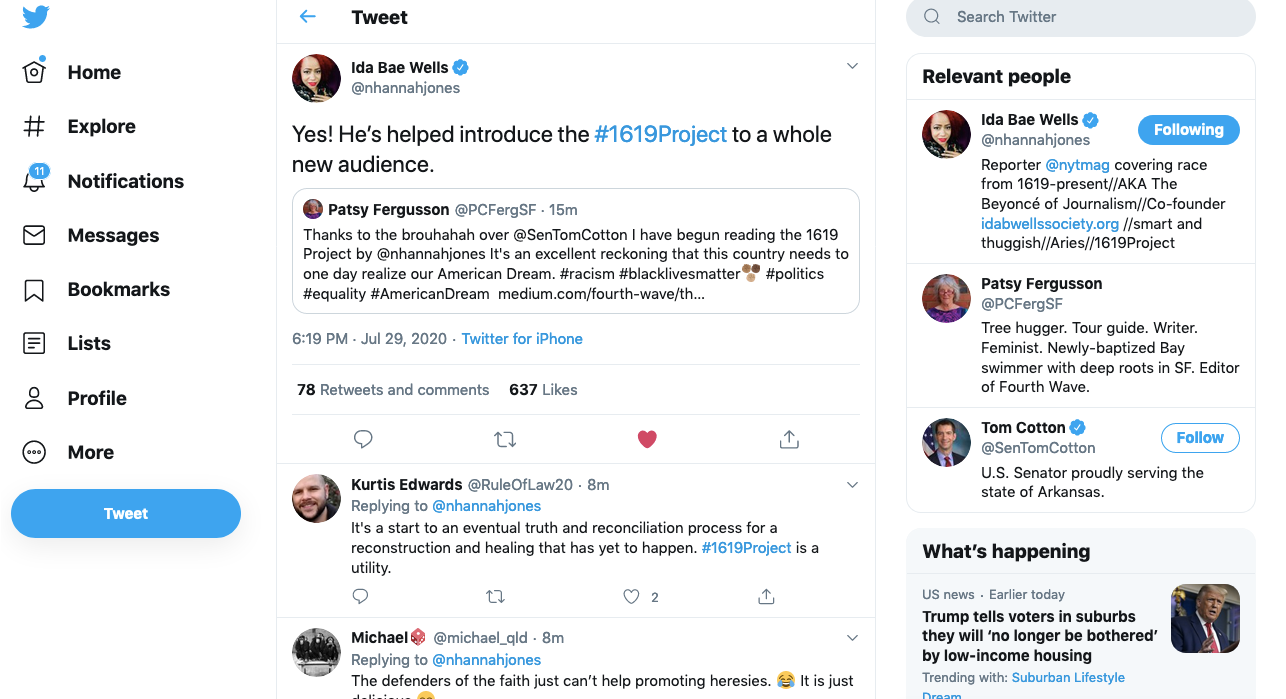Open main tweet's options chevron
Viewport: 1286px width, 699px height.
click(852, 66)
